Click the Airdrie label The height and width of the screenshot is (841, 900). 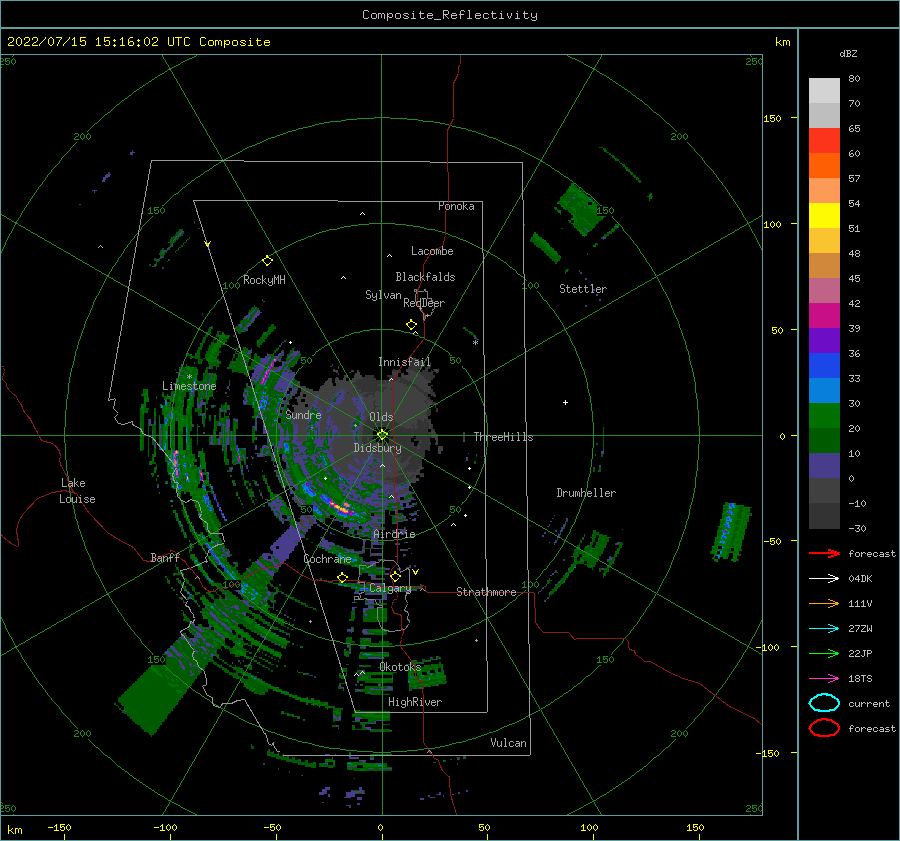pyautogui.click(x=394, y=534)
